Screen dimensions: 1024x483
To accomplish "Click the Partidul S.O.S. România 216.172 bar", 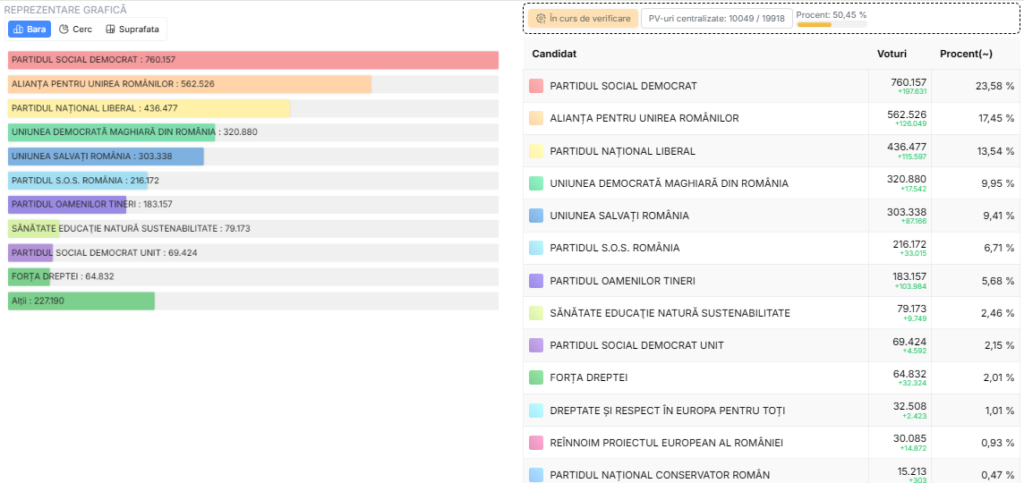I will tap(78, 180).
